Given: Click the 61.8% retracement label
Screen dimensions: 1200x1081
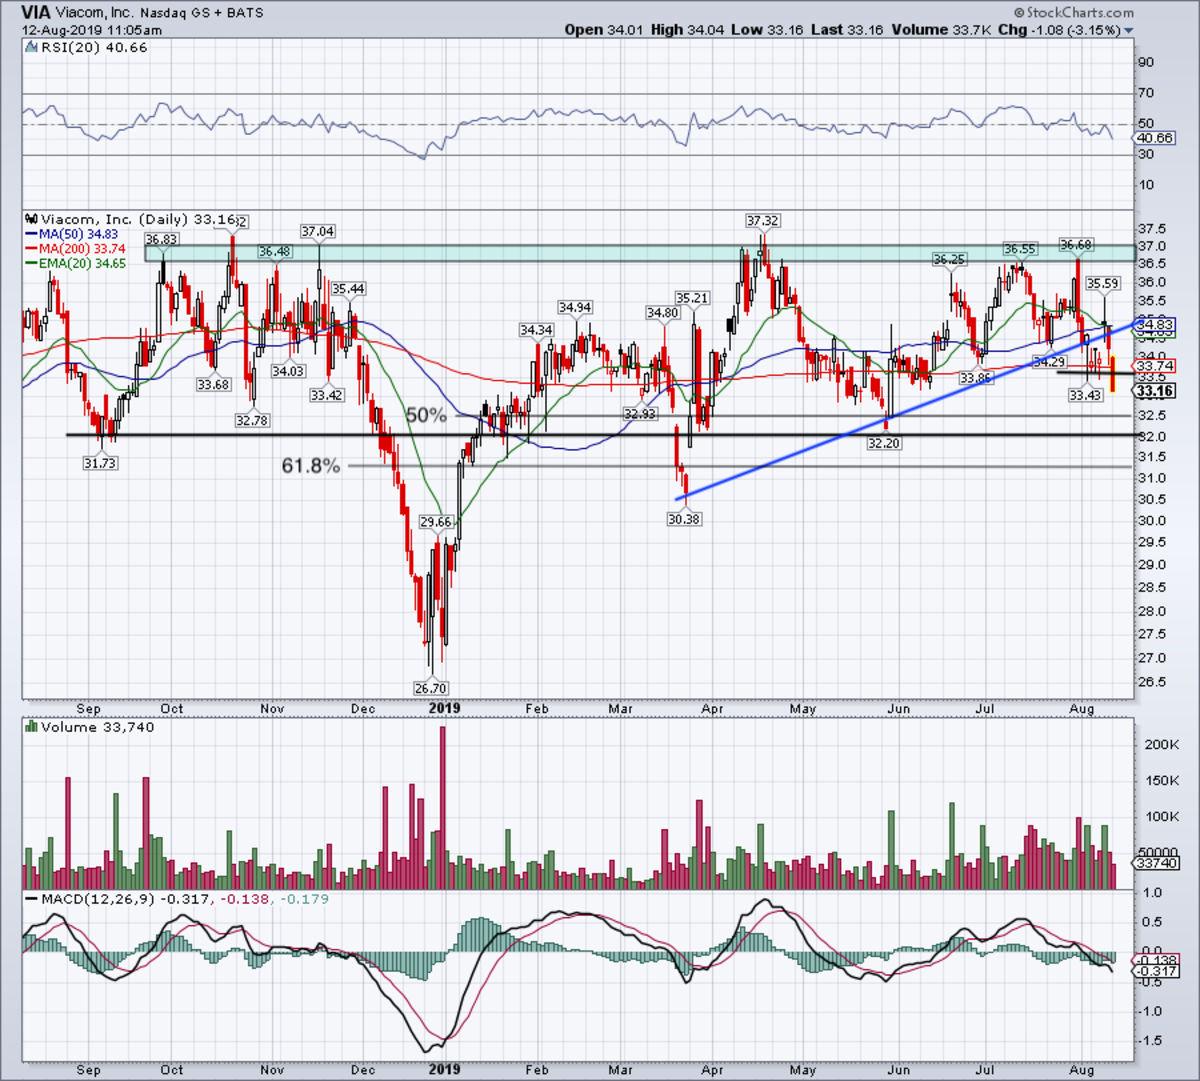Looking at the screenshot, I should tap(311, 465).
